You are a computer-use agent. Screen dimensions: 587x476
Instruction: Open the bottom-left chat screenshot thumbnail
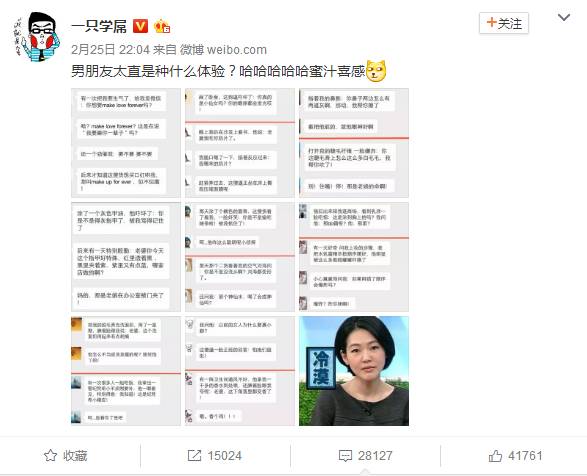126,371
